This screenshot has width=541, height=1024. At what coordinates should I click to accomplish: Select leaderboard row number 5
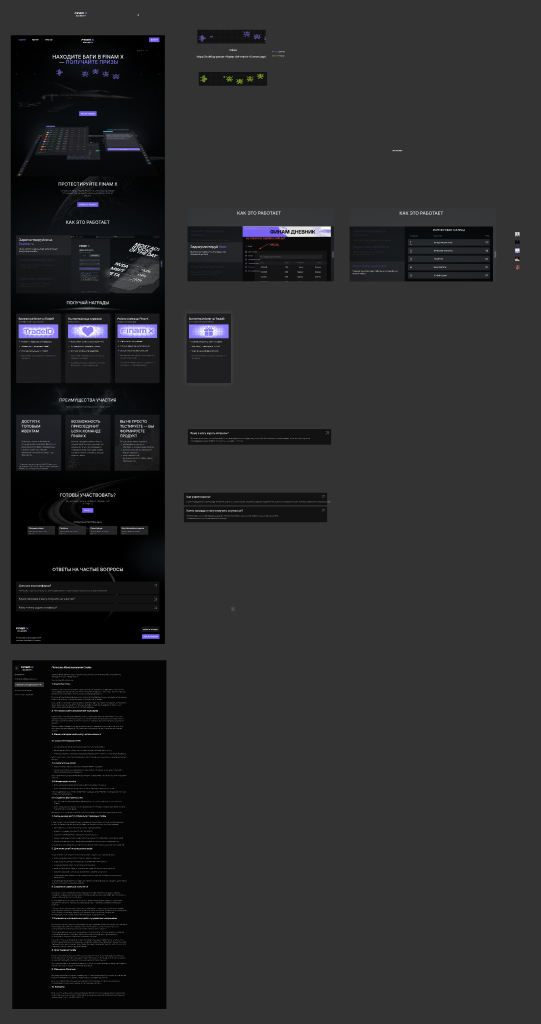point(450,276)
